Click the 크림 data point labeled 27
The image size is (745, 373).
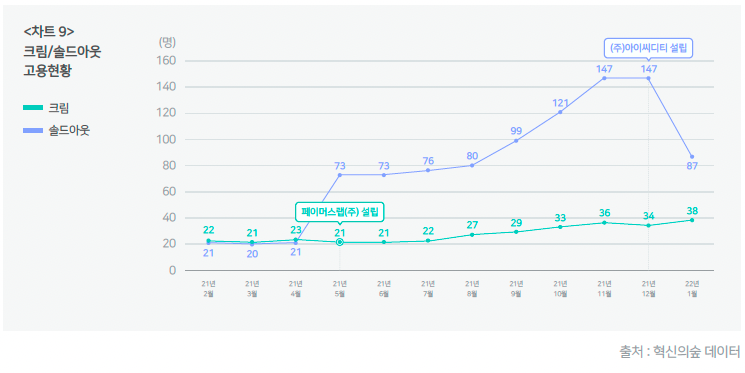[472, 235]
